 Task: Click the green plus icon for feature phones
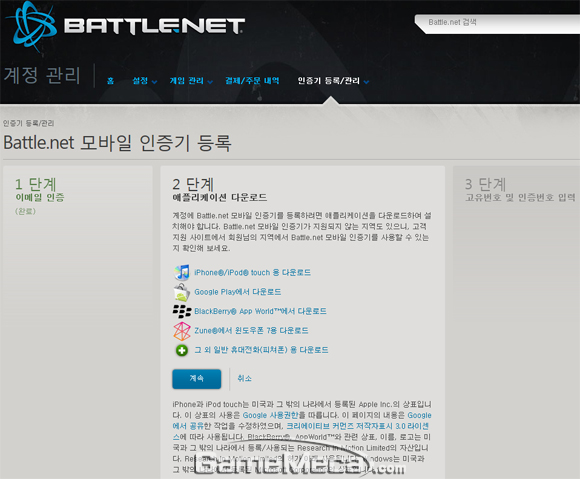(182, 350)
